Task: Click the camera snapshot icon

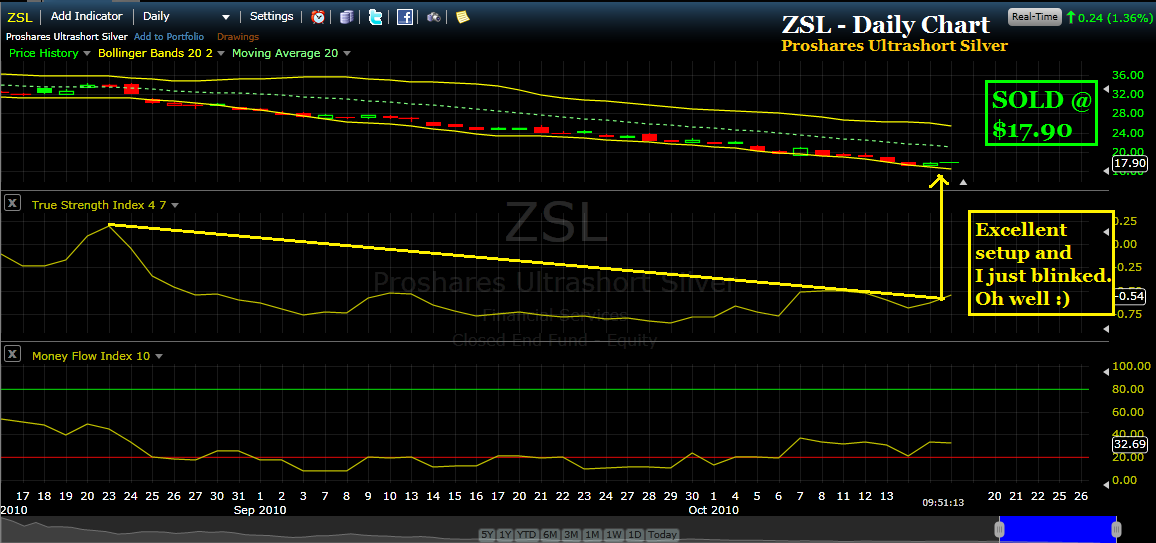Action: pyautogui.click(x=434, y=16)
